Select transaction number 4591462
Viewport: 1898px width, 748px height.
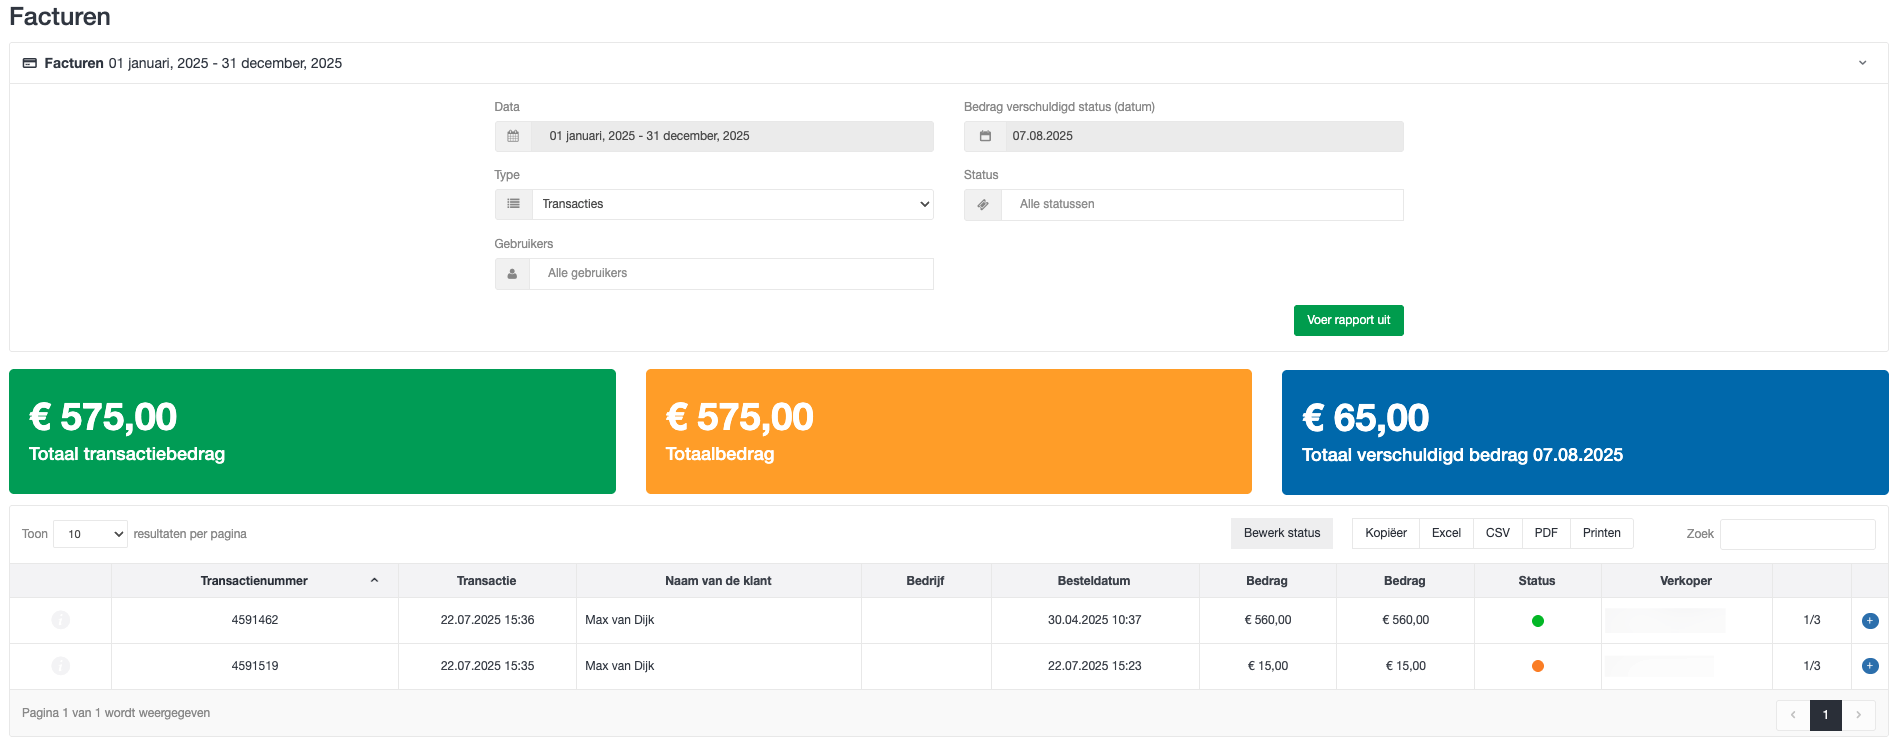(255, 620)
